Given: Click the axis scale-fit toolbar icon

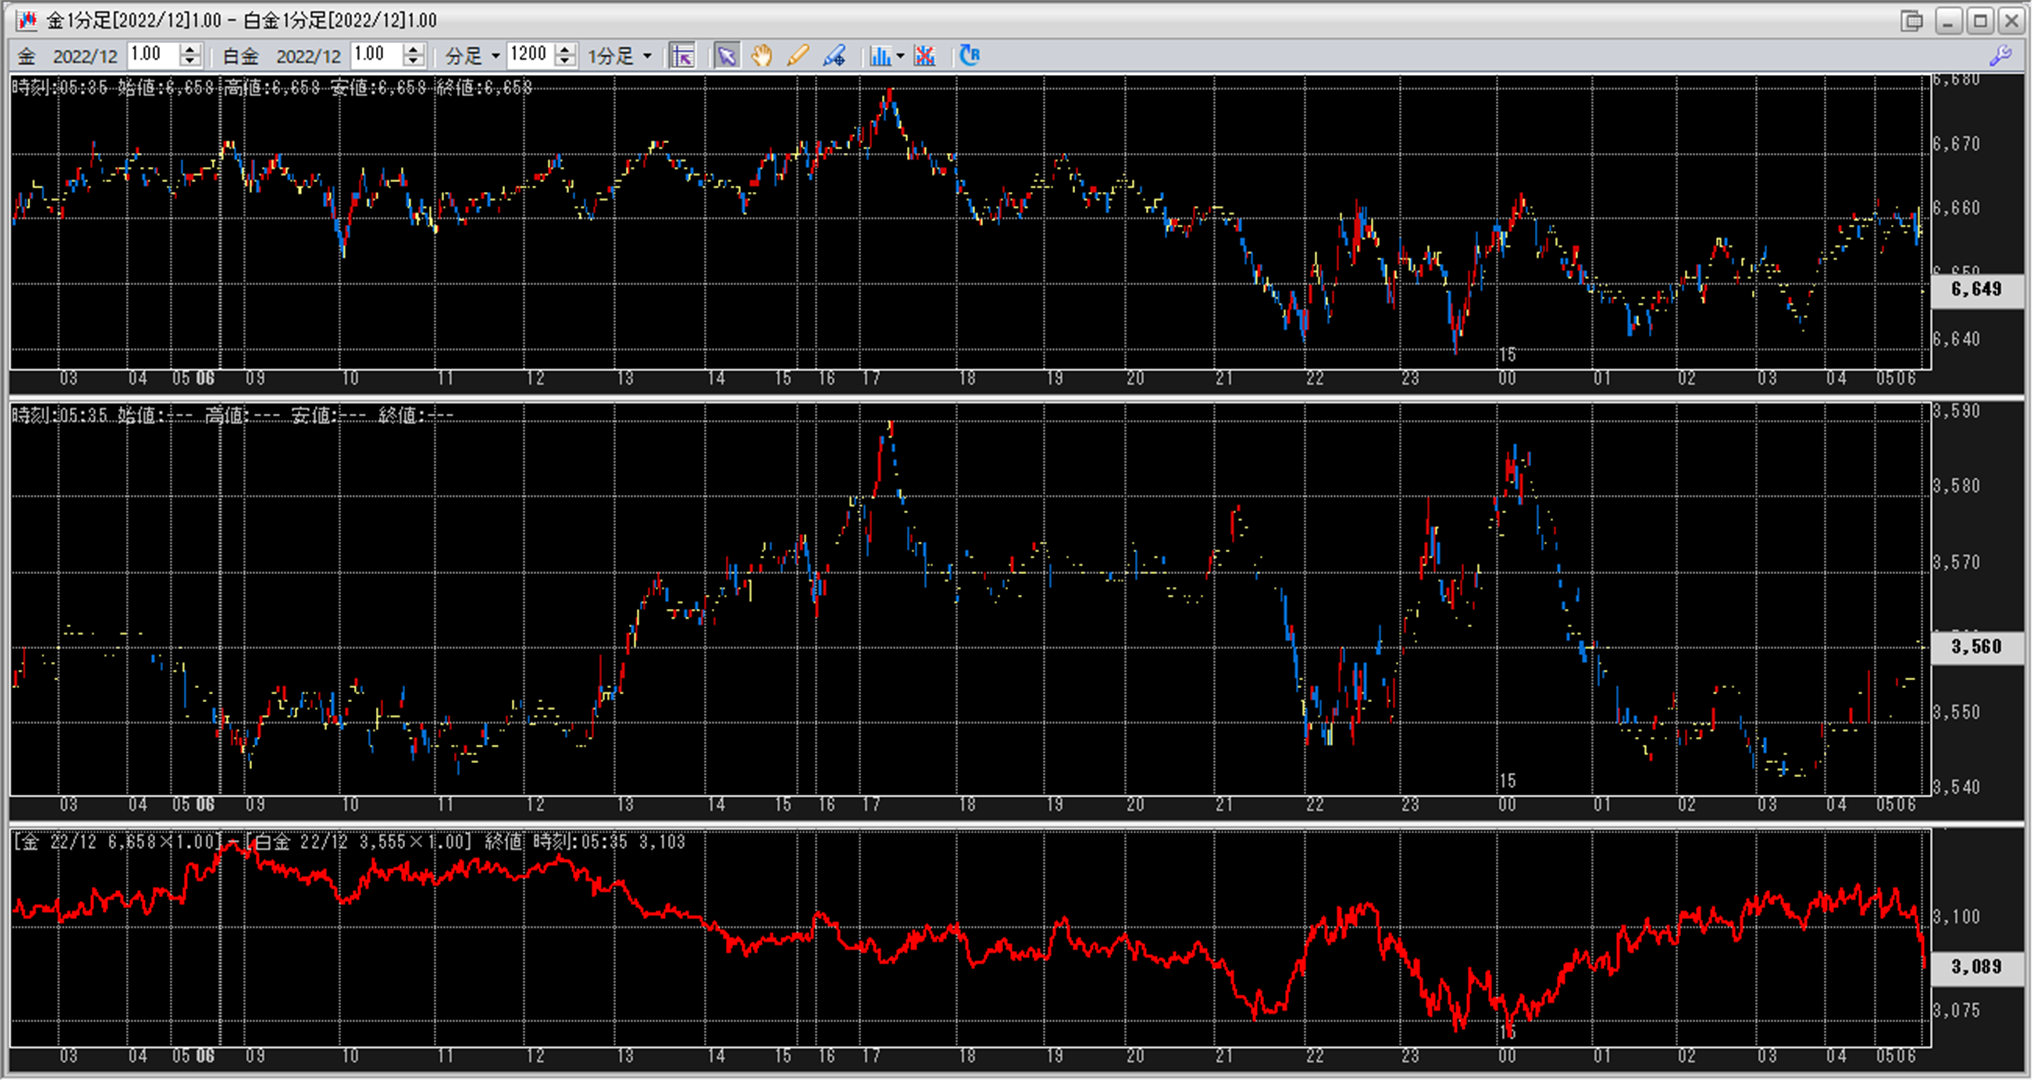Looking at the screenshot, I should pyautogui.click(x=682, y=56).
